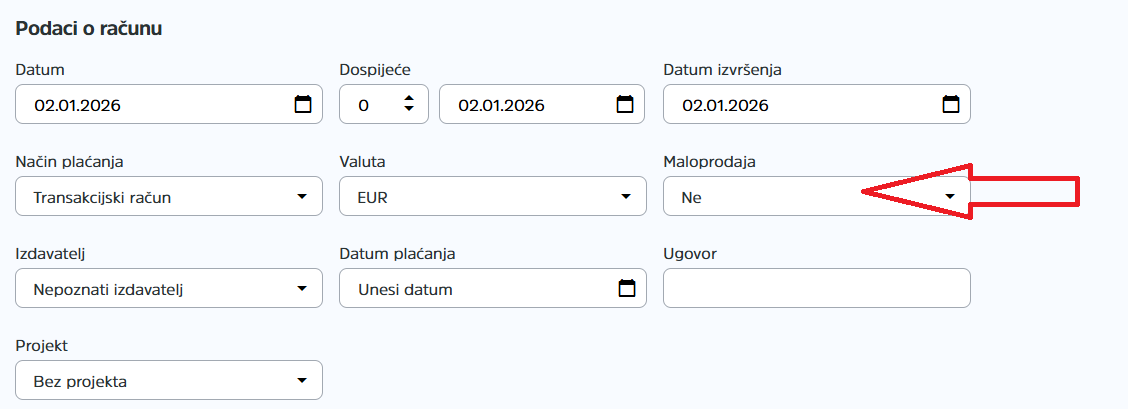
Task: Open the Maloprodaja dropdown set to Ne
Action: click(x=816, y=196)
